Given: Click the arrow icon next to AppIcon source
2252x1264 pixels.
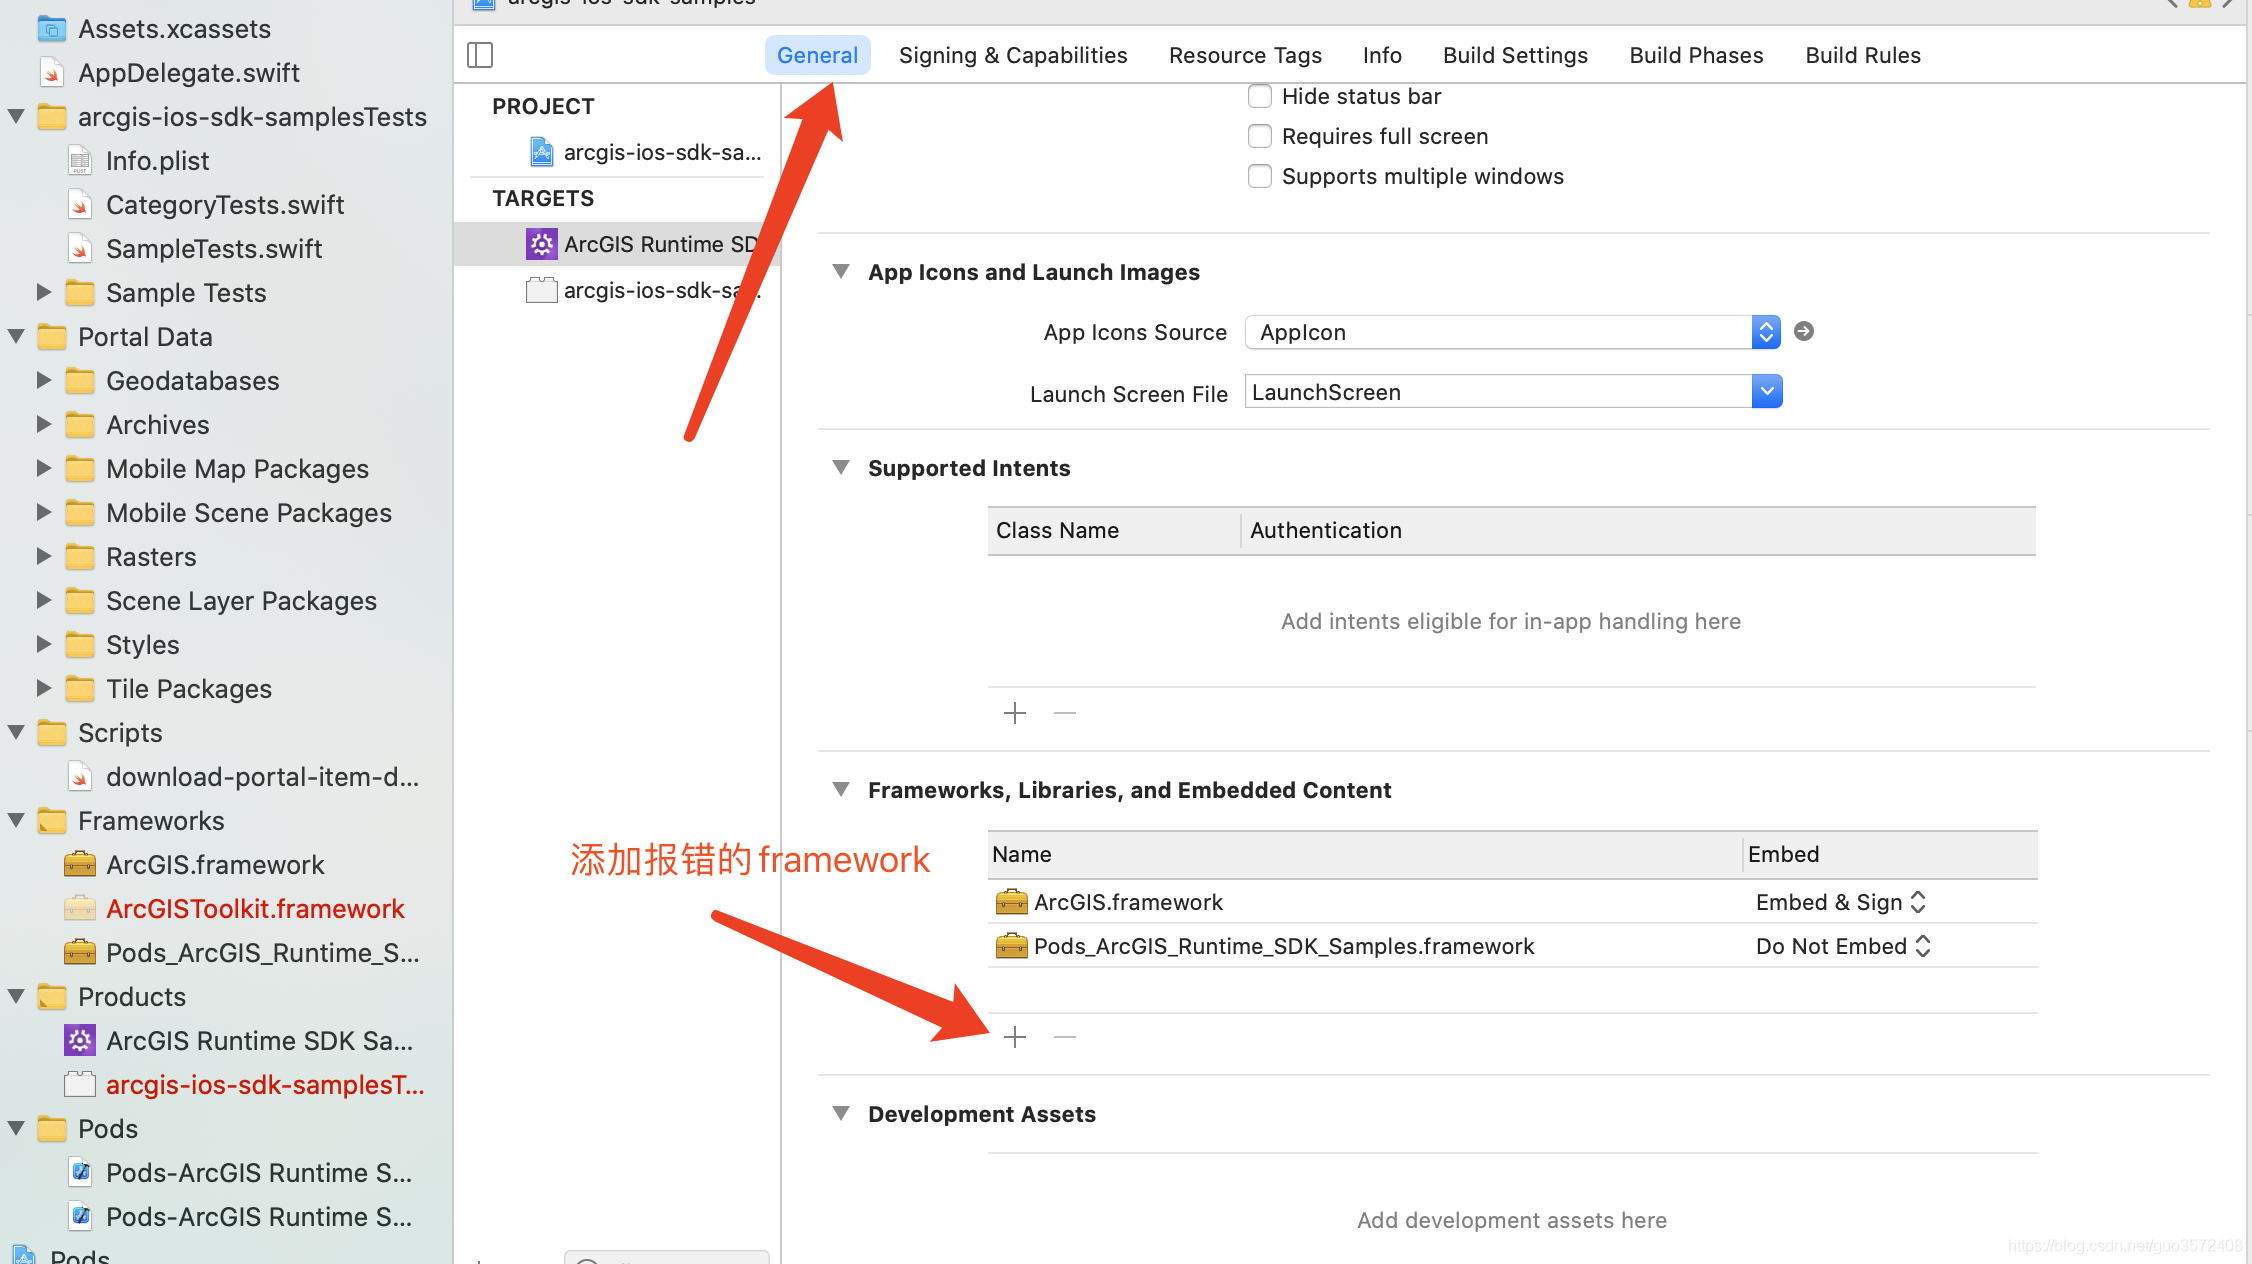Looking at the screenshot, I should (1804, 331).
